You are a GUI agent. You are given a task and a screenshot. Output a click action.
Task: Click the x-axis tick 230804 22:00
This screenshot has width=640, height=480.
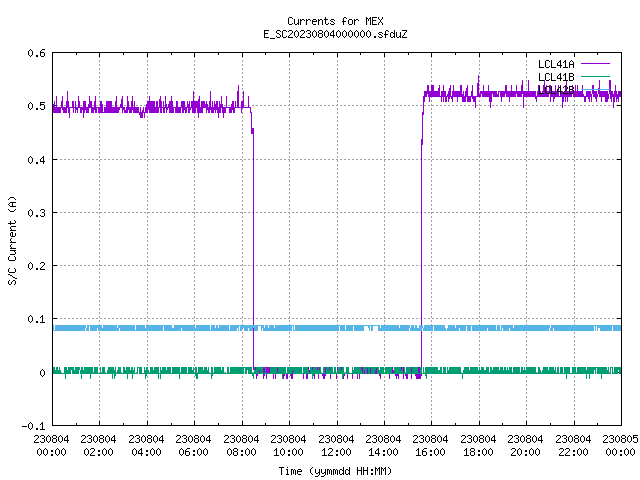click(x=573, y=446)
